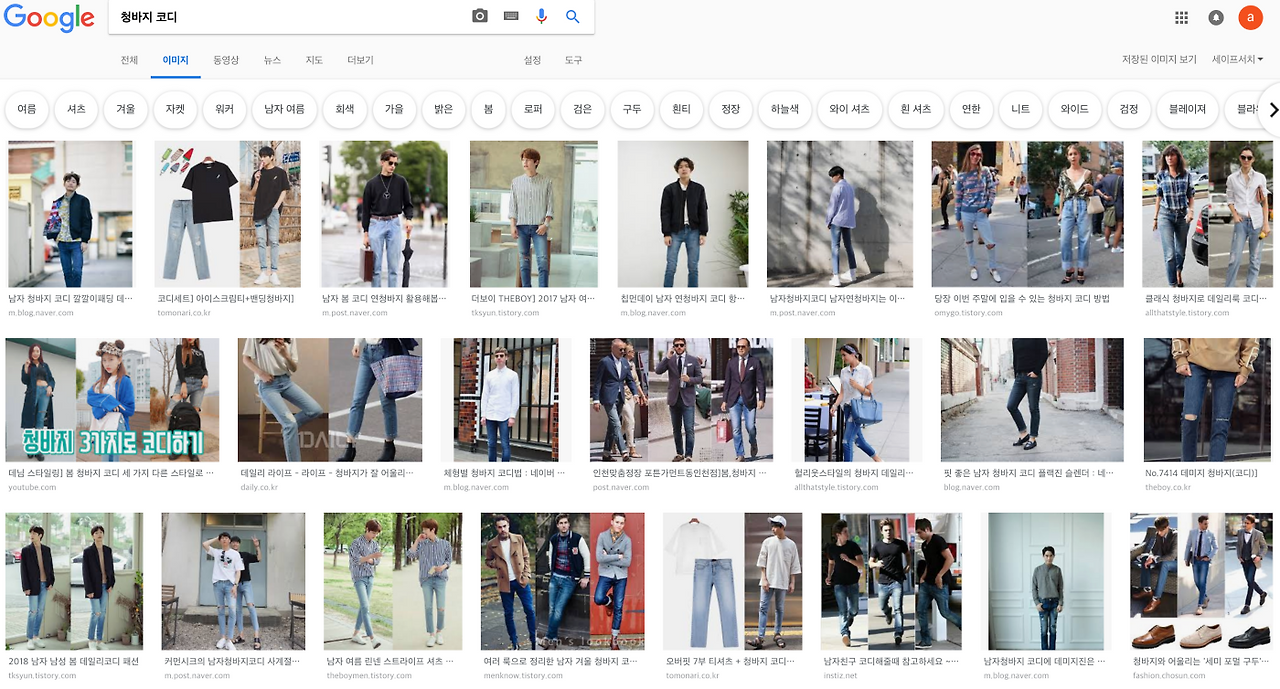
Task: Open caption 핏 좋은 남자 청바지 코디
Action: point(1029,472)
